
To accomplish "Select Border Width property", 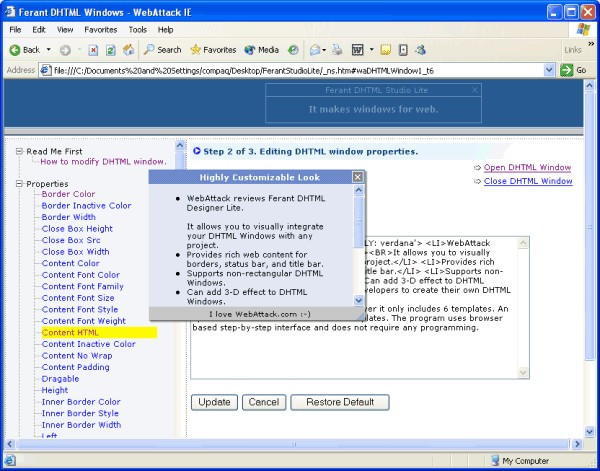I will (68, 217).
